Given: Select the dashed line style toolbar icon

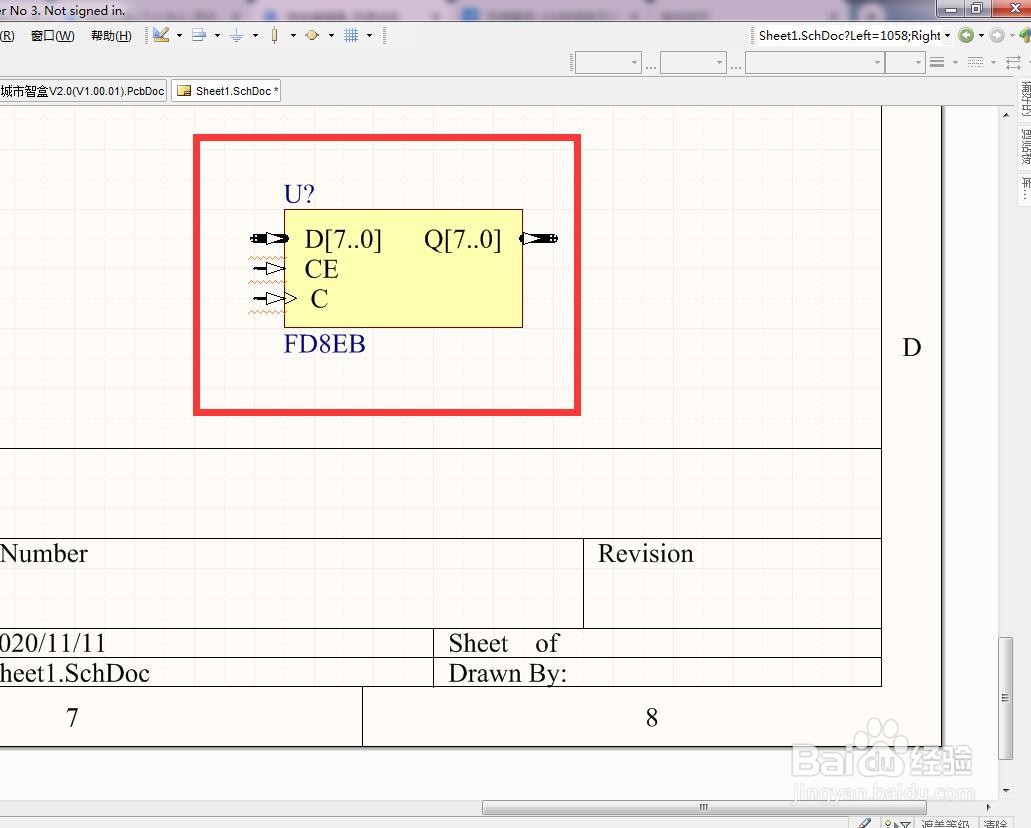Looking at the screenshot, I should tap(976, 62).
